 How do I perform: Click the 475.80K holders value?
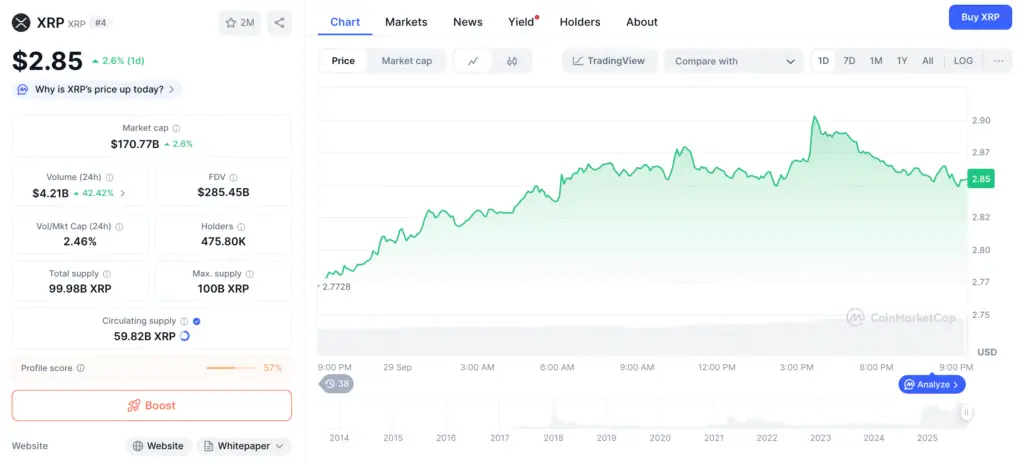[223, 241]
